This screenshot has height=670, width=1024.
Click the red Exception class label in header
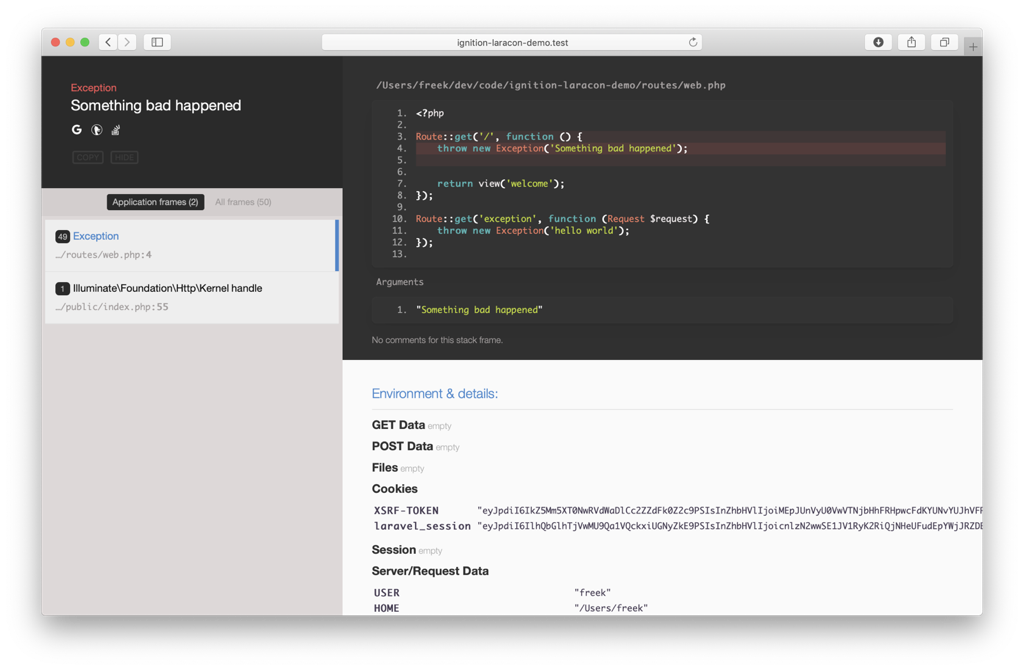[93, 88]
